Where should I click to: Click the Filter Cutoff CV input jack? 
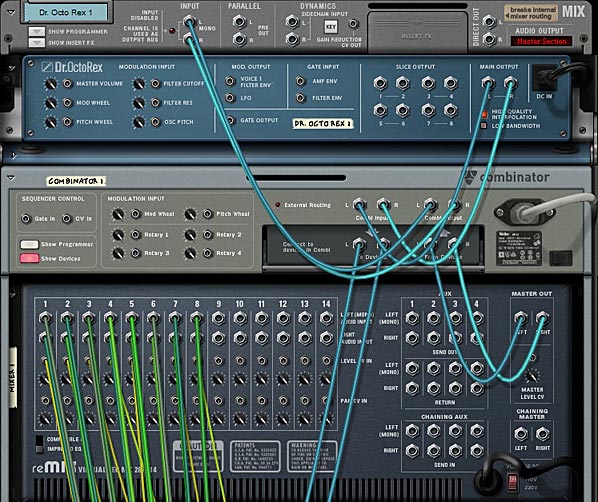[x=155, y=83]
